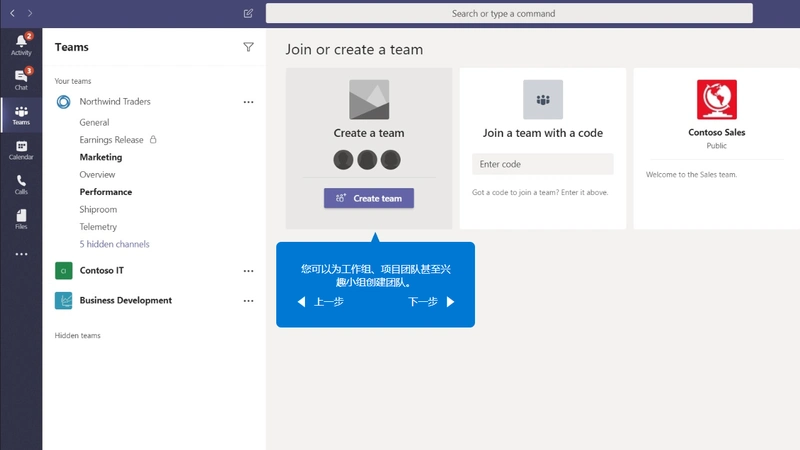
Task: Open the Files section
Action: pos(21,219)
